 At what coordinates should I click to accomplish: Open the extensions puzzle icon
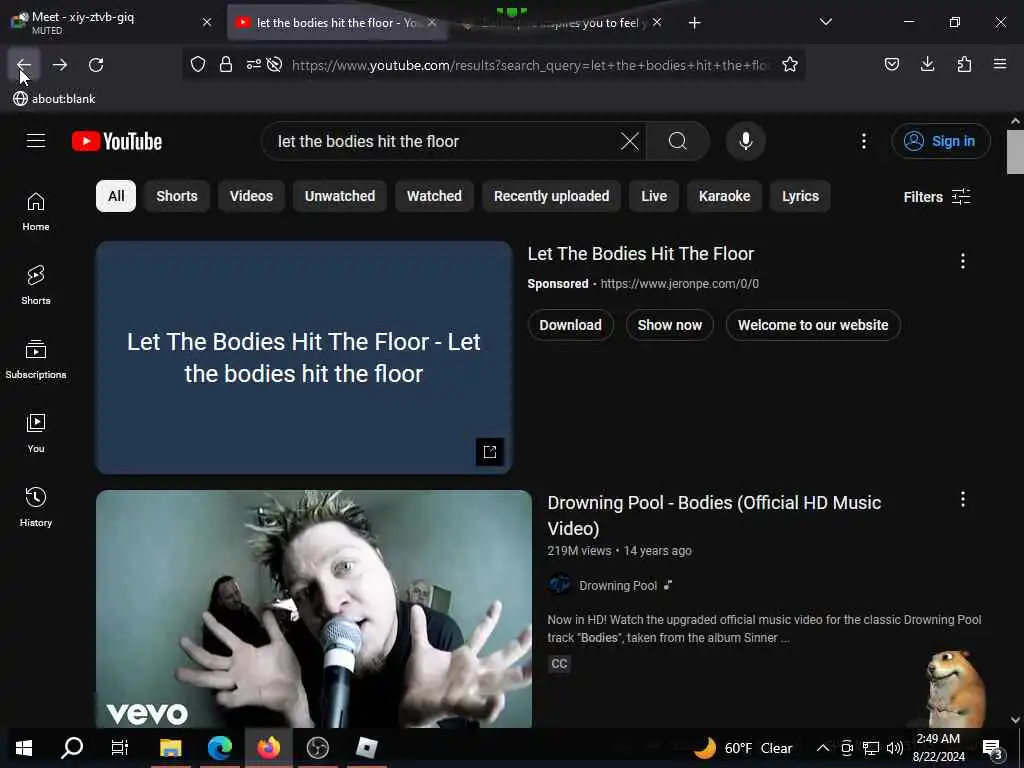[x=964, y=64]
